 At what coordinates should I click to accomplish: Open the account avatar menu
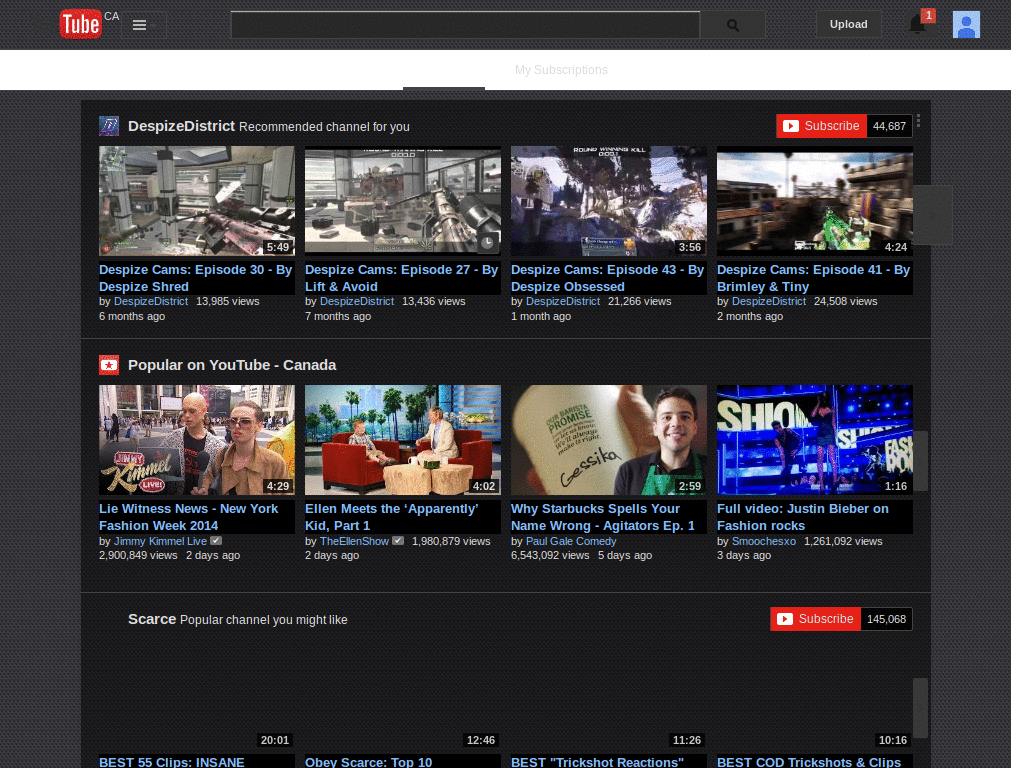point(966,25)
